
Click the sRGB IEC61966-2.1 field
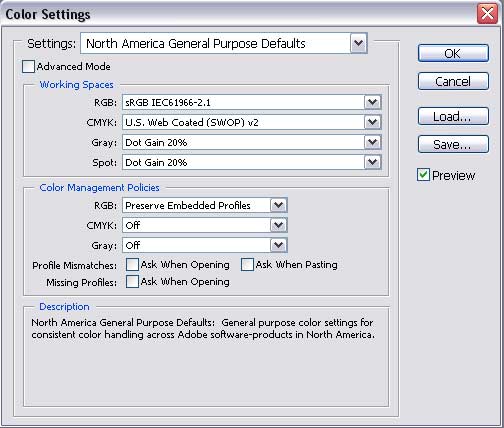pos(243,102)
